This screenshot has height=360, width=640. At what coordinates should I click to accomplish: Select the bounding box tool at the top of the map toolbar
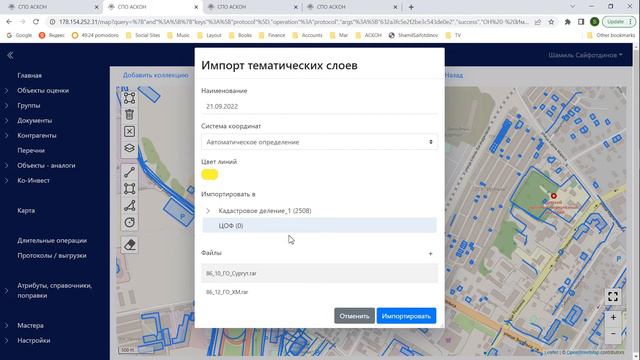129,98
